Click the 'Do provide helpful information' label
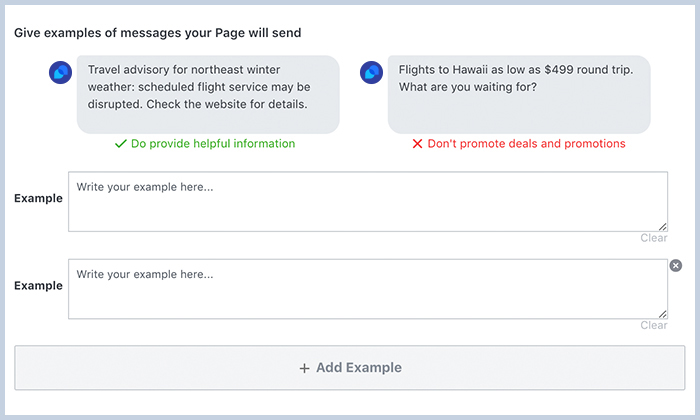 tap(213, 144)
